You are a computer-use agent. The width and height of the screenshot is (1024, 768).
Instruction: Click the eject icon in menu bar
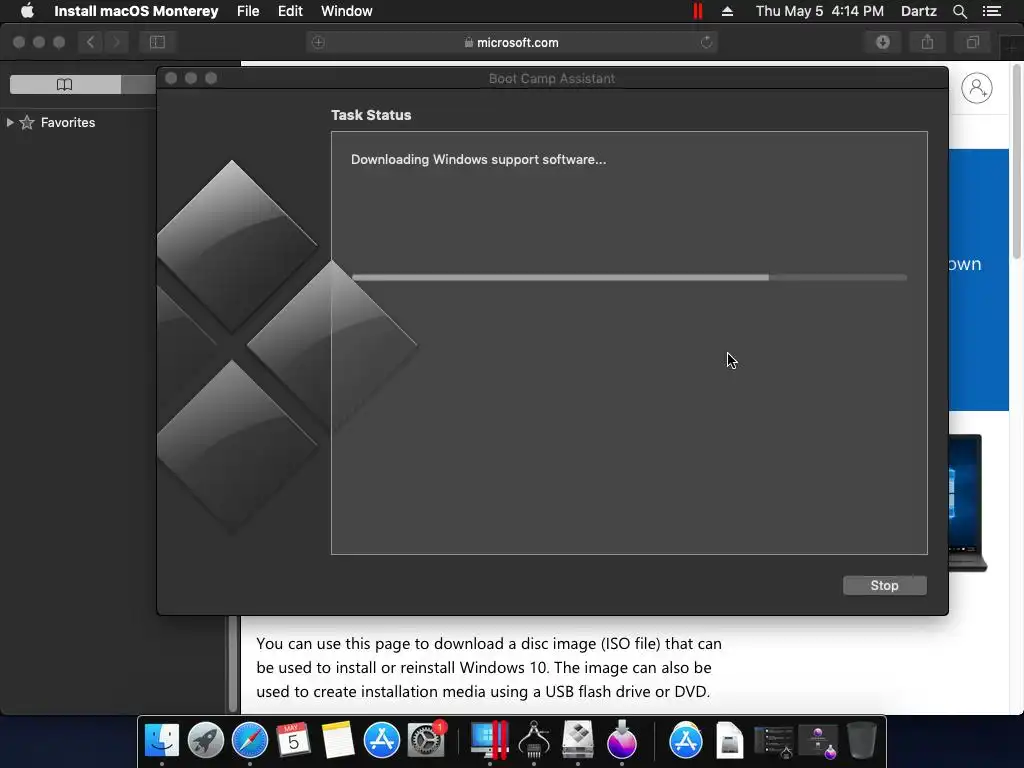(x=727, y=11)
